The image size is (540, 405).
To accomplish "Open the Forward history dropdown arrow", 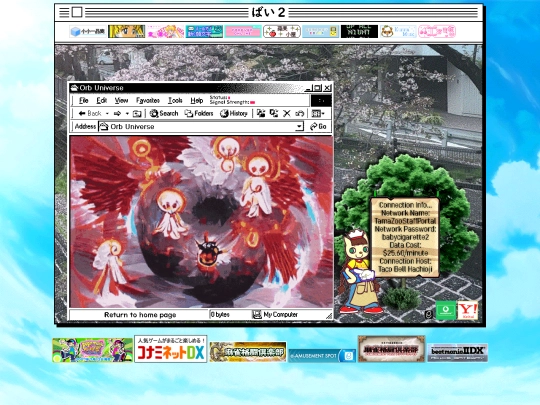I will coord(127,113).
